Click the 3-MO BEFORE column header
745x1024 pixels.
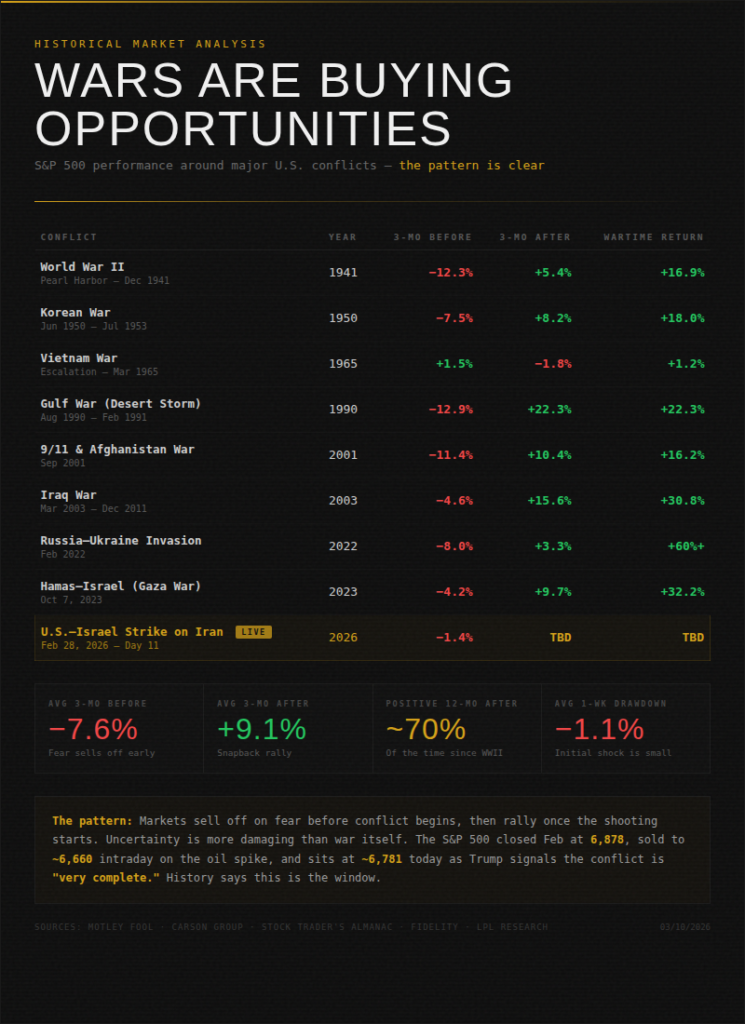[x=432, y=237]
